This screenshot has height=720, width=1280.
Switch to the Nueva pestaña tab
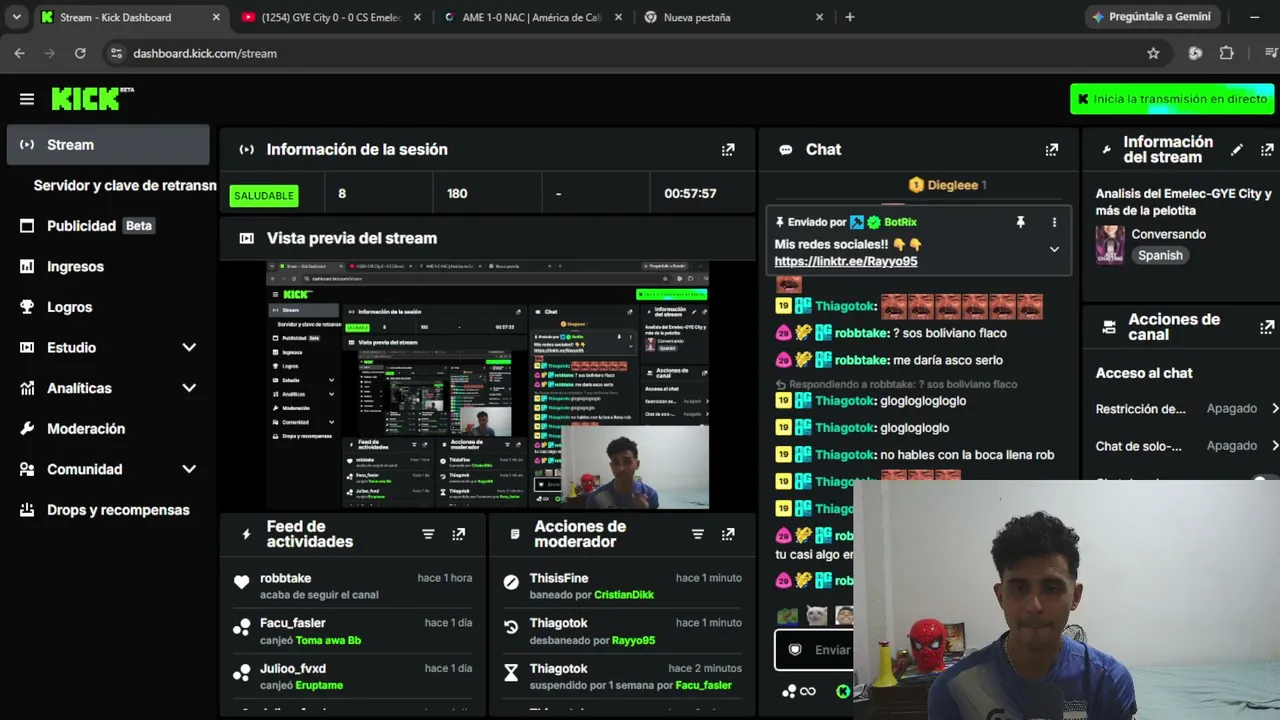coord(735,17)
